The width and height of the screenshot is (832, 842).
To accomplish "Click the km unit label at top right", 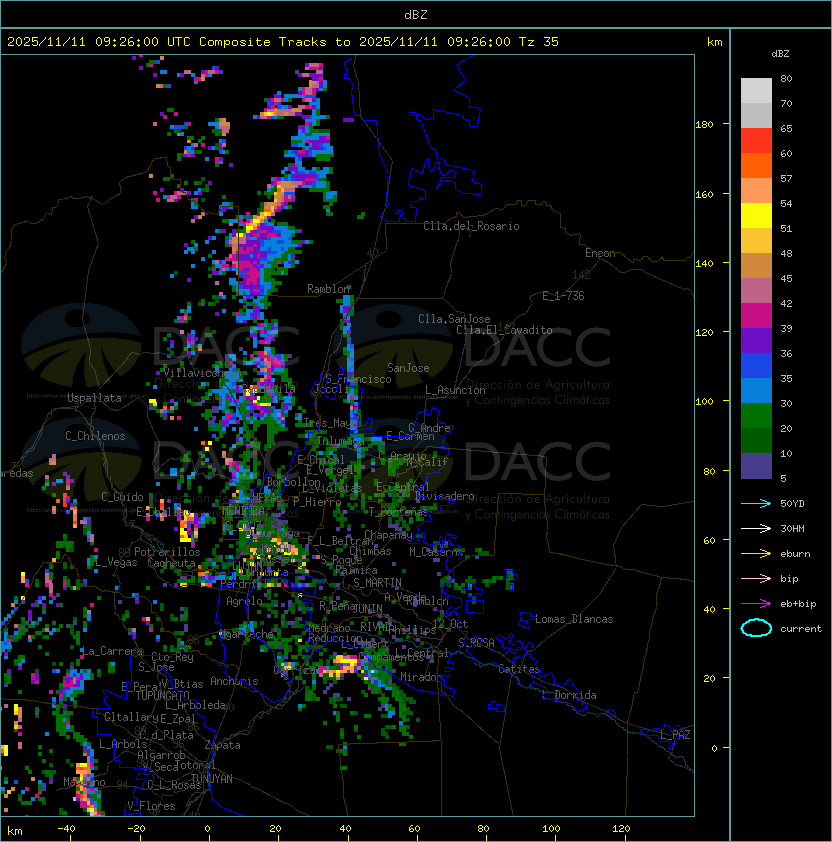I will pos(714,42).
